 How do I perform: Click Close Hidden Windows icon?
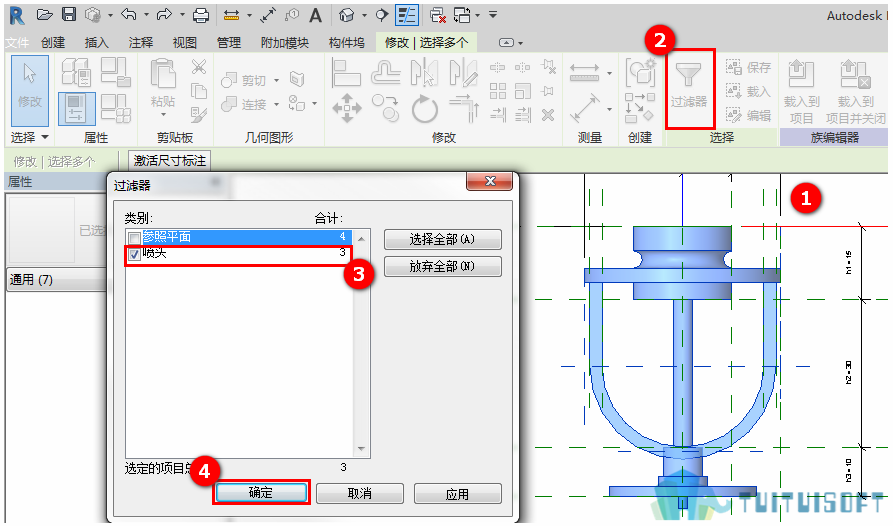437,15
